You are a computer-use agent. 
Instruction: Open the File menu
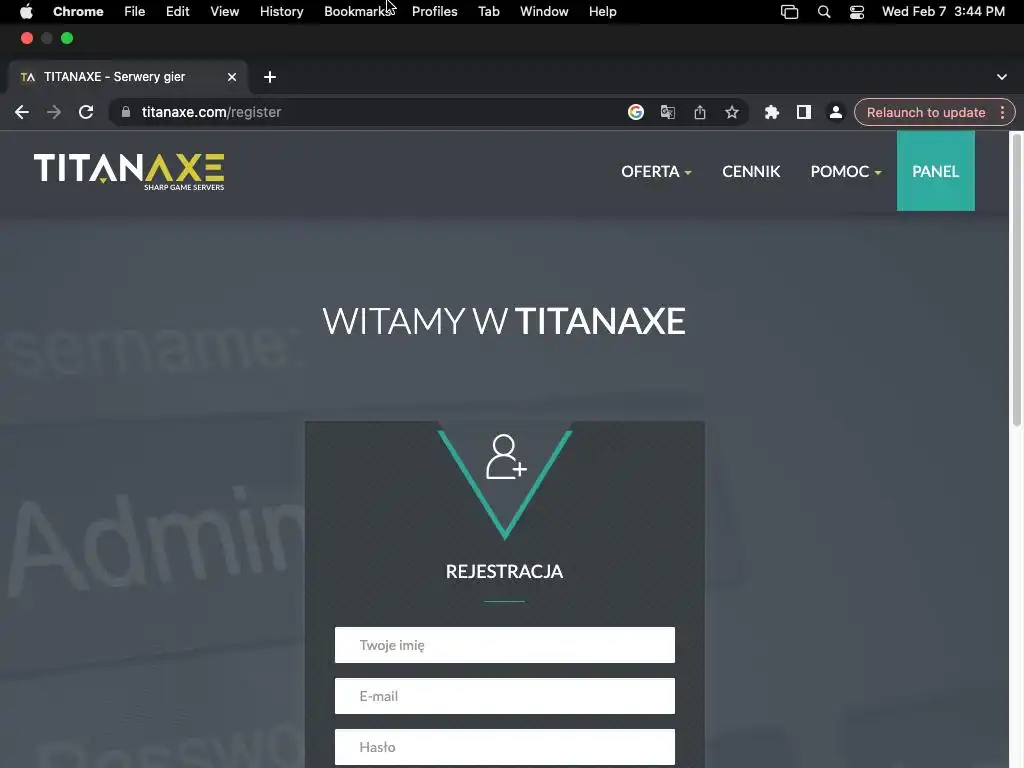[x=135, y=12]
